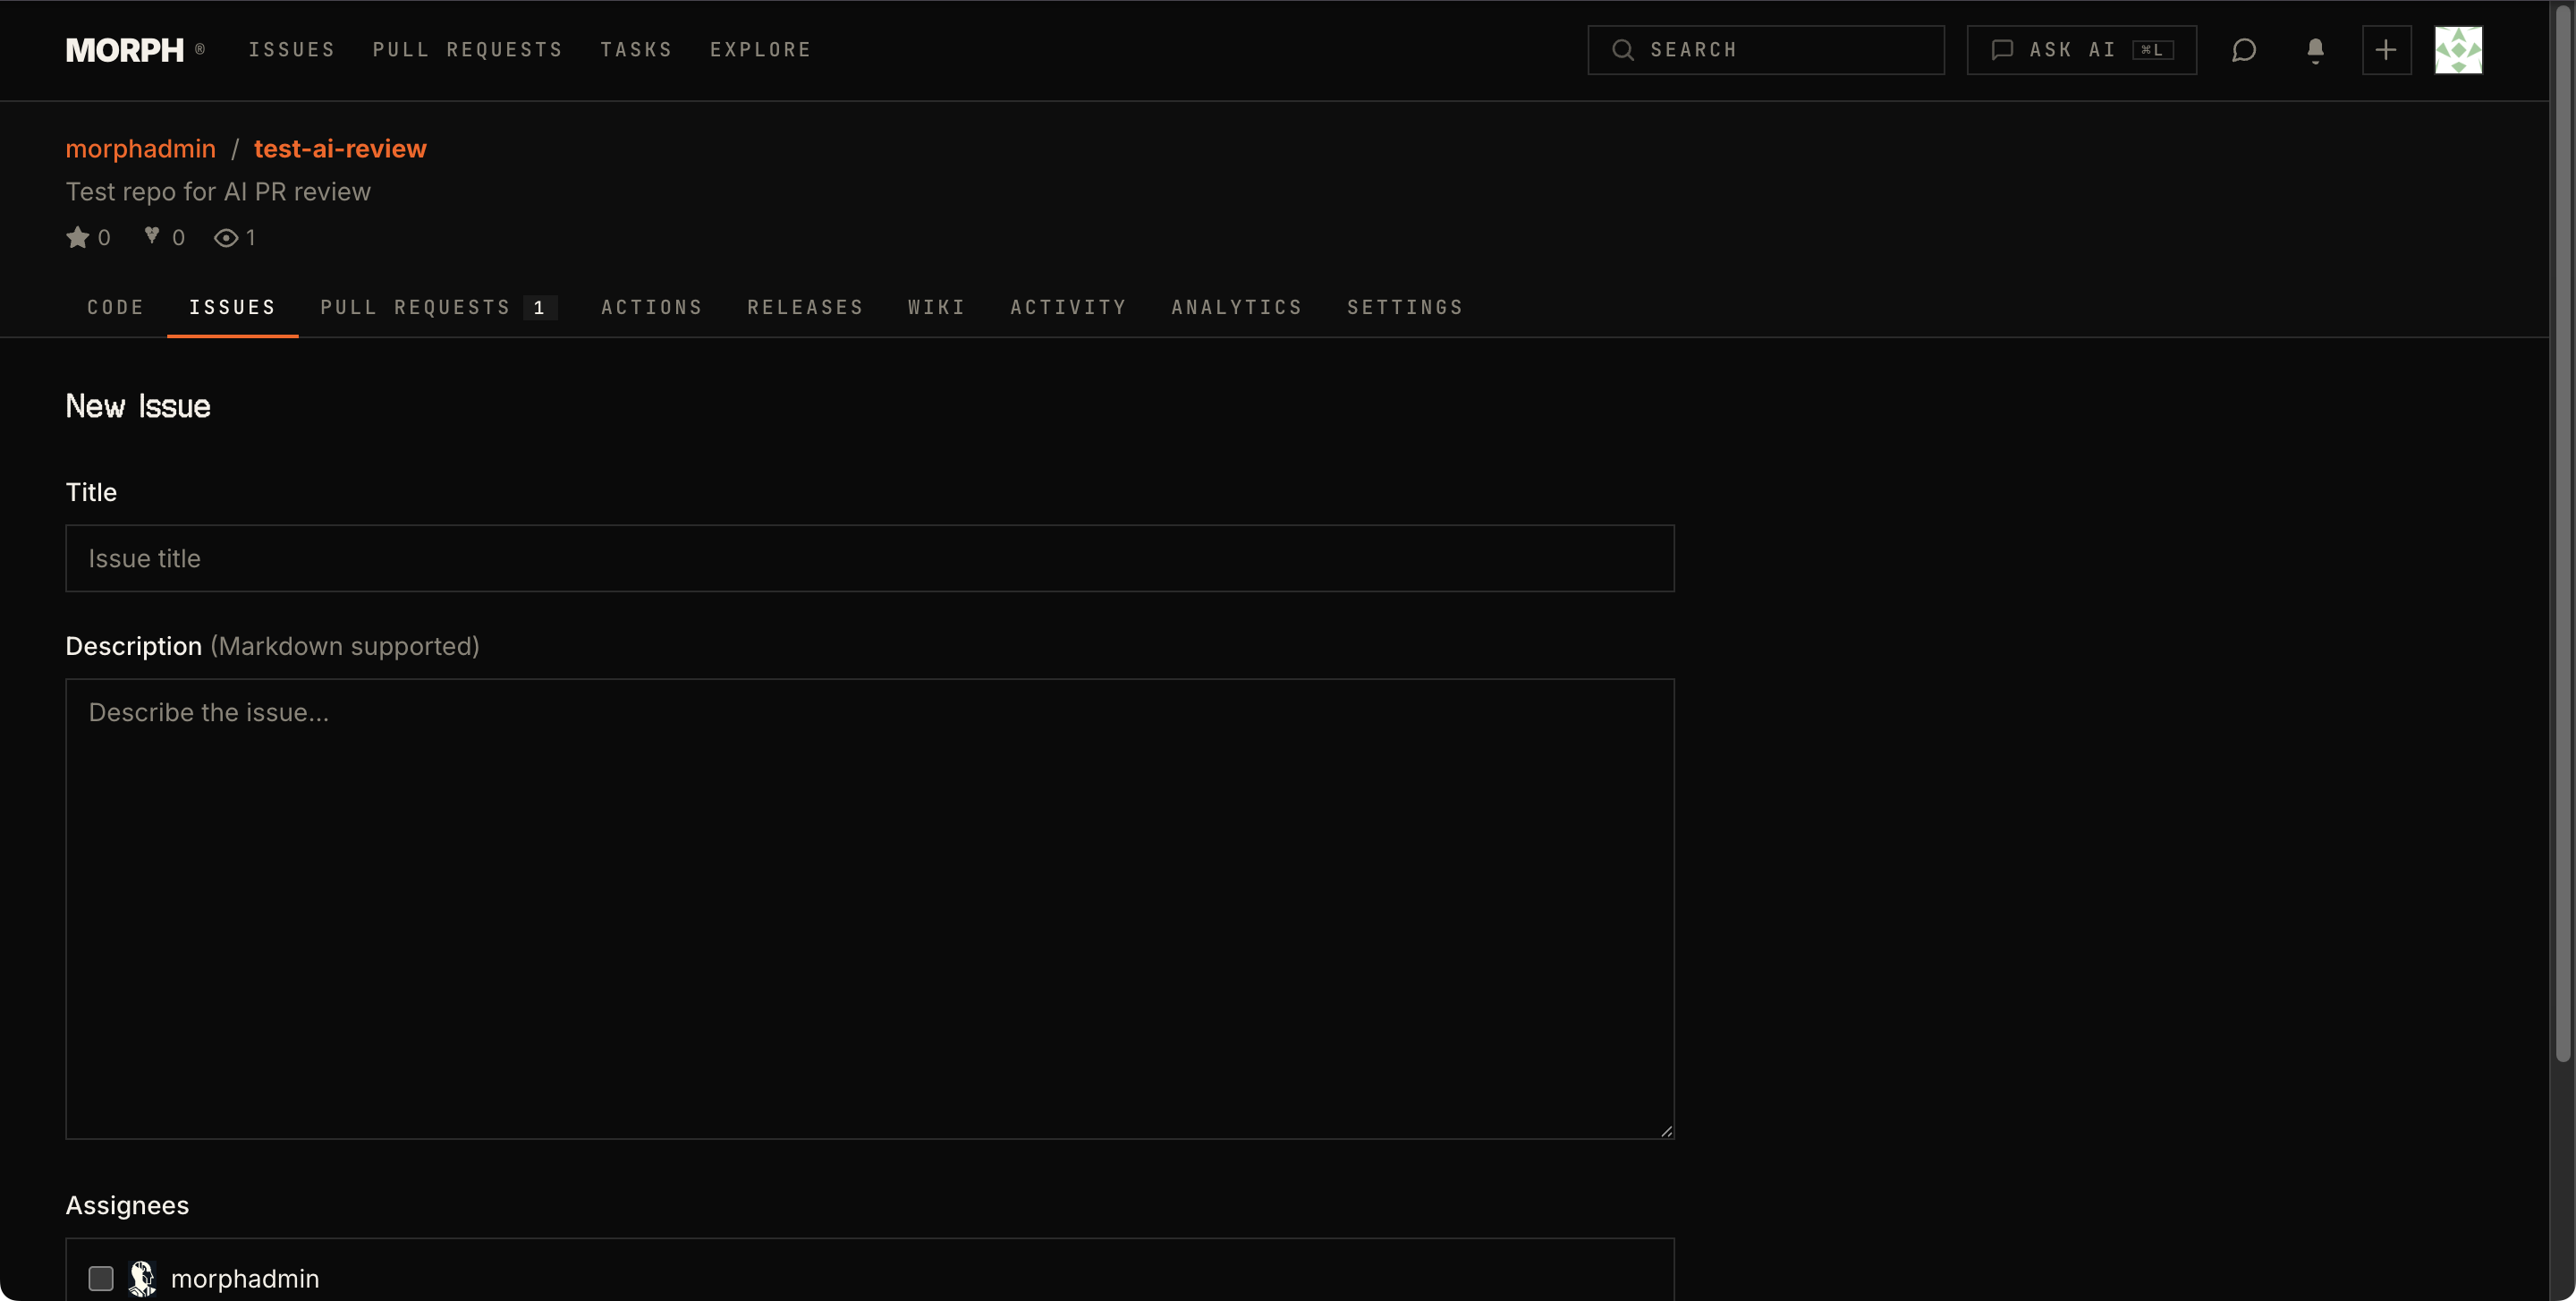Open the notification bell
2576x1301 pixels.
pyautogui.click(x=2315, y=50)
